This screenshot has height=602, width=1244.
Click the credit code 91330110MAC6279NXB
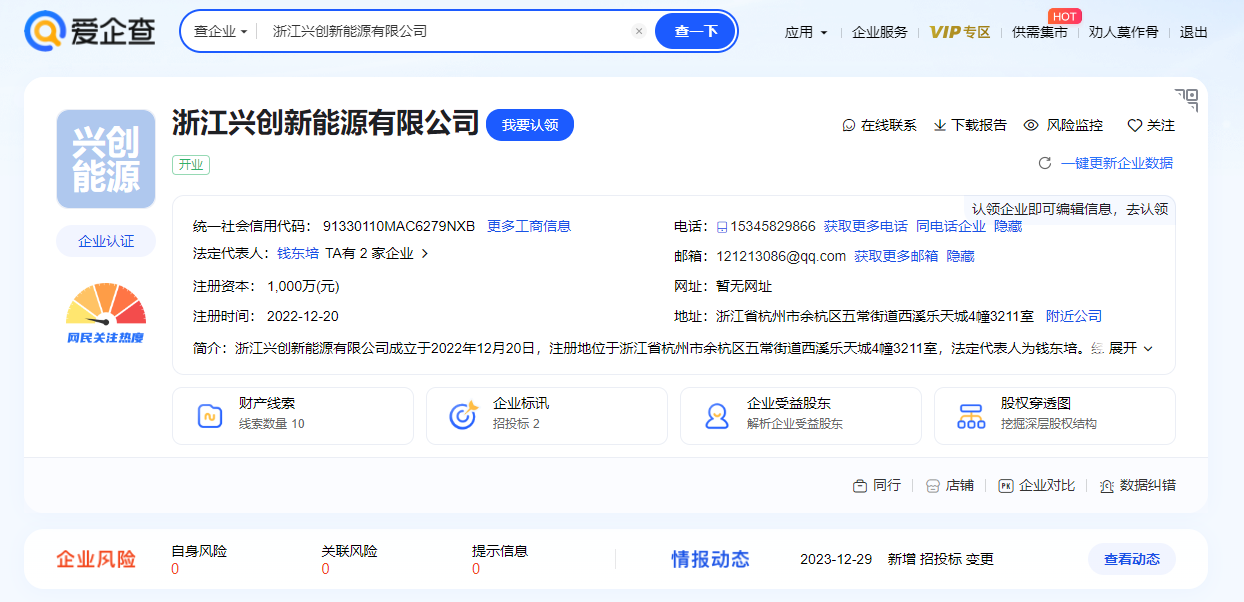pos(399,226)
